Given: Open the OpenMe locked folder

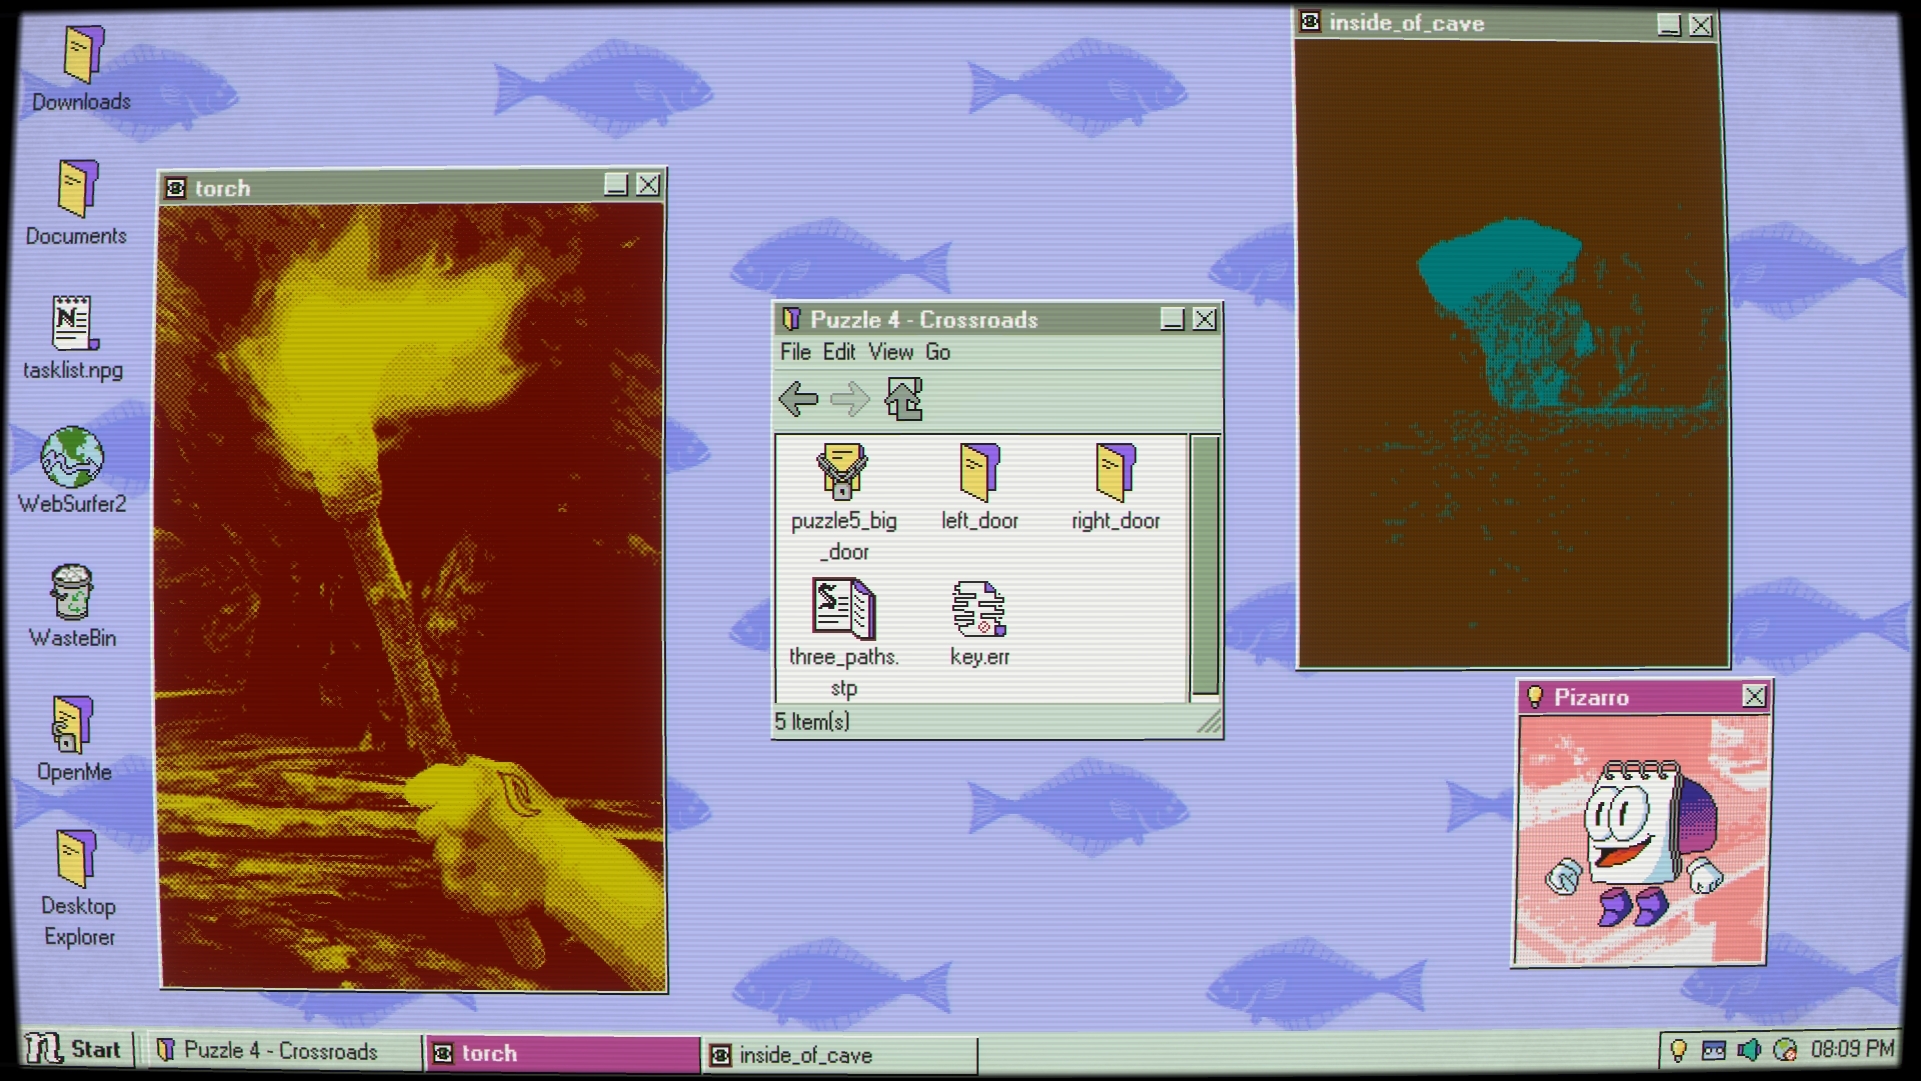Looking at the screenshot, I should [72, 726].
